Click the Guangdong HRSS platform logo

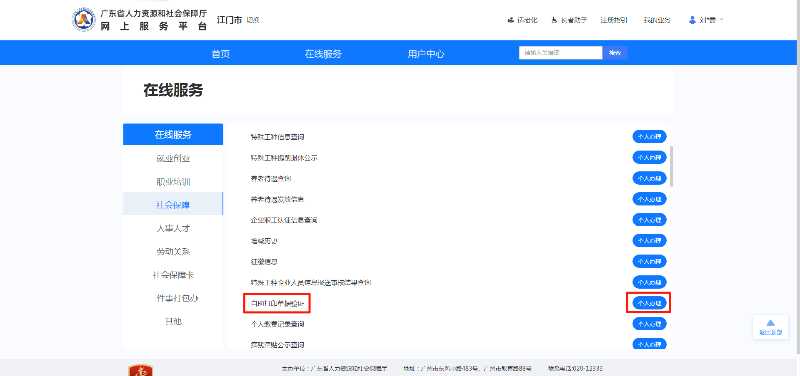tap(84, 19)
